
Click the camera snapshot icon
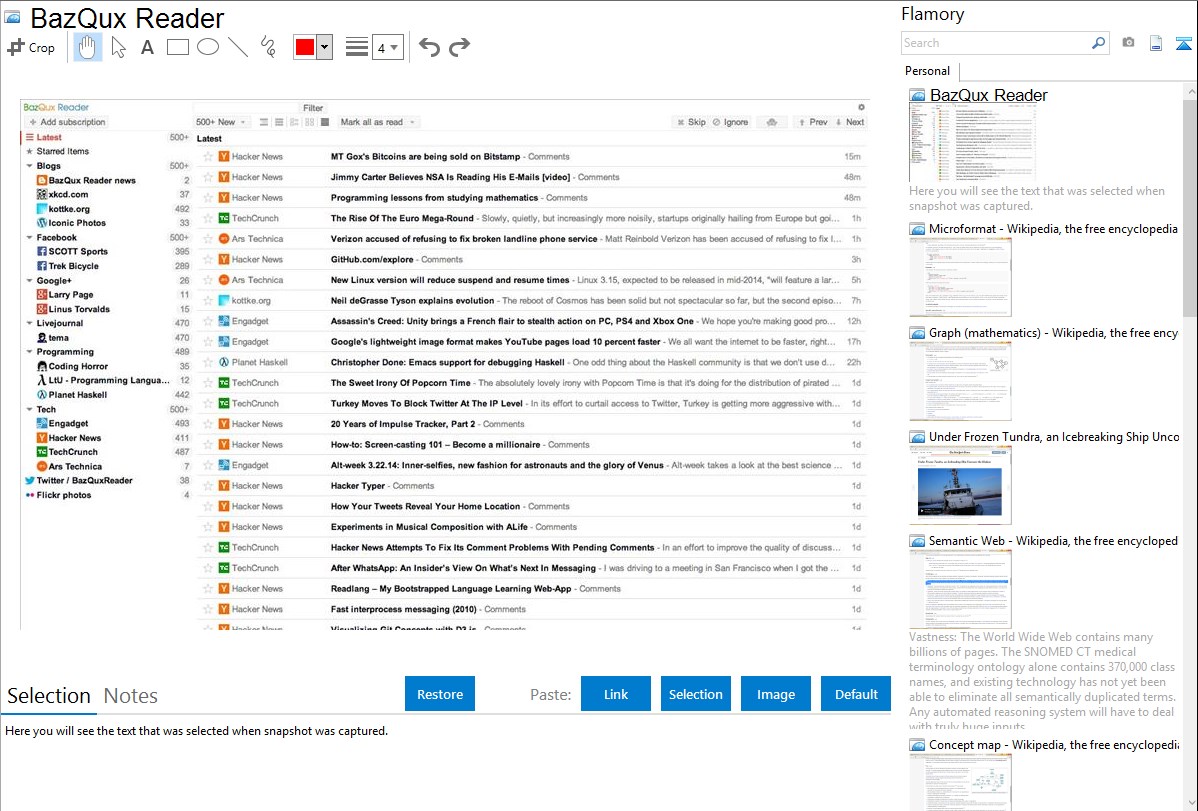coord(1128,43)
